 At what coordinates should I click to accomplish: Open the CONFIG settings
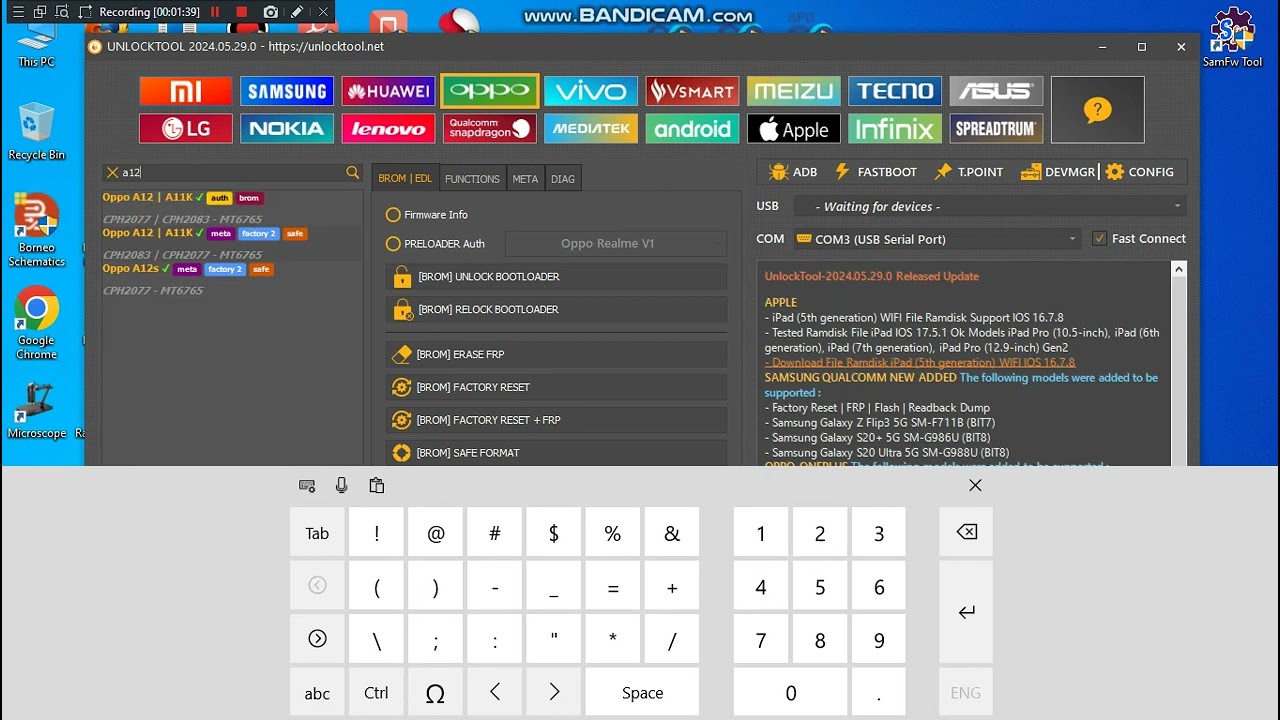(1141, 171)
